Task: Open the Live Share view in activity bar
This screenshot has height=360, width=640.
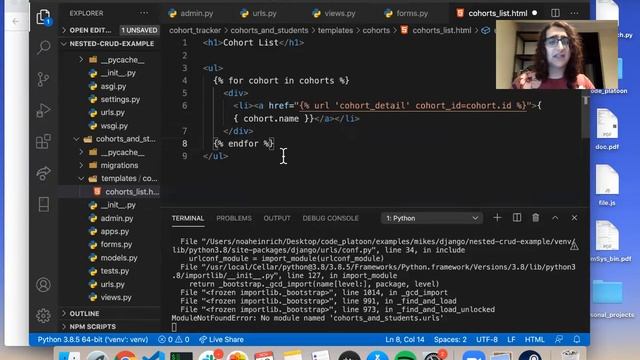Action: (x=43, y=173)
